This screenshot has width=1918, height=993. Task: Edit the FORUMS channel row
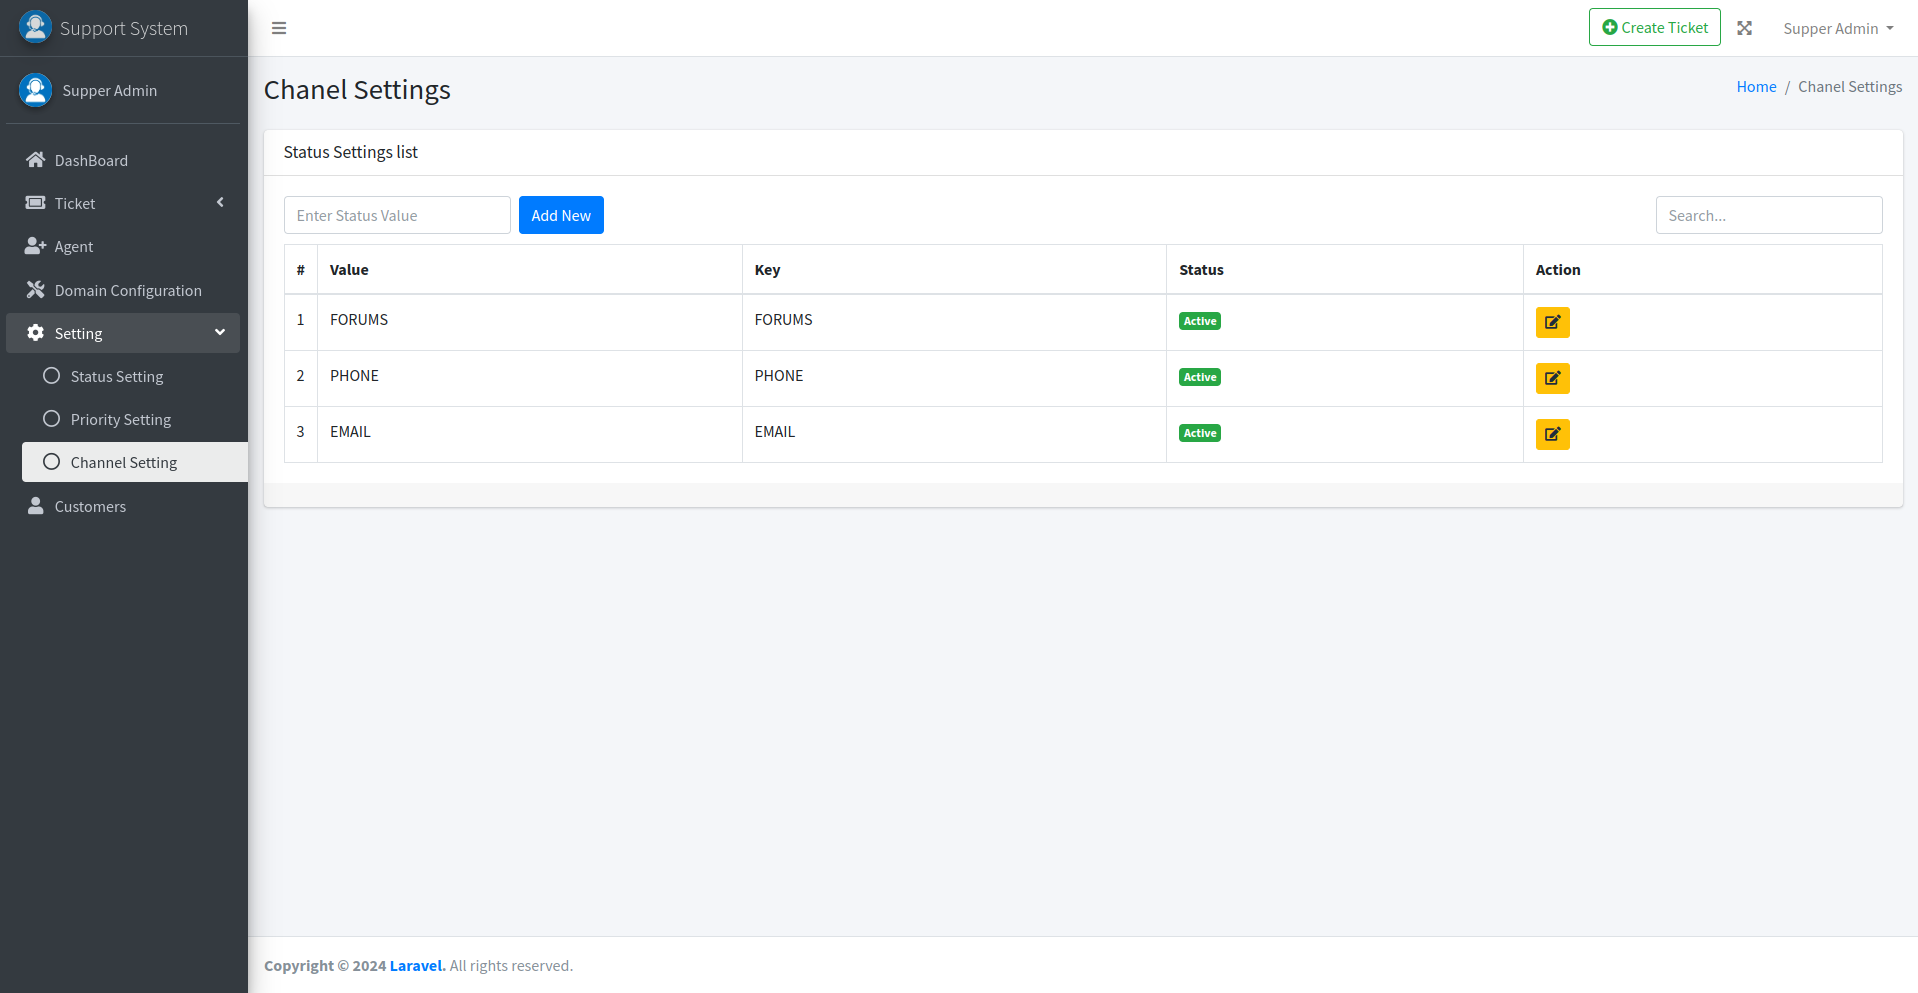click(1552, 322)
